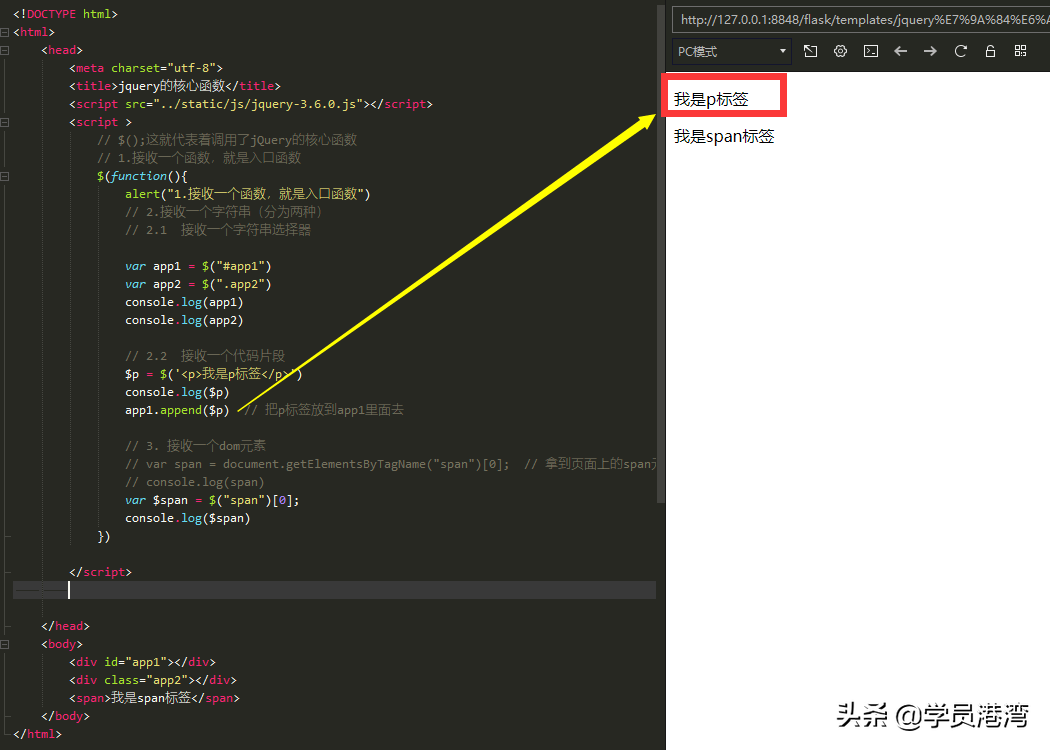The width and height of the screenshot is (1050, 750).
Task: Collapse the <body> block fold marker
Action: pyautogui.click(x=5, y=644)
